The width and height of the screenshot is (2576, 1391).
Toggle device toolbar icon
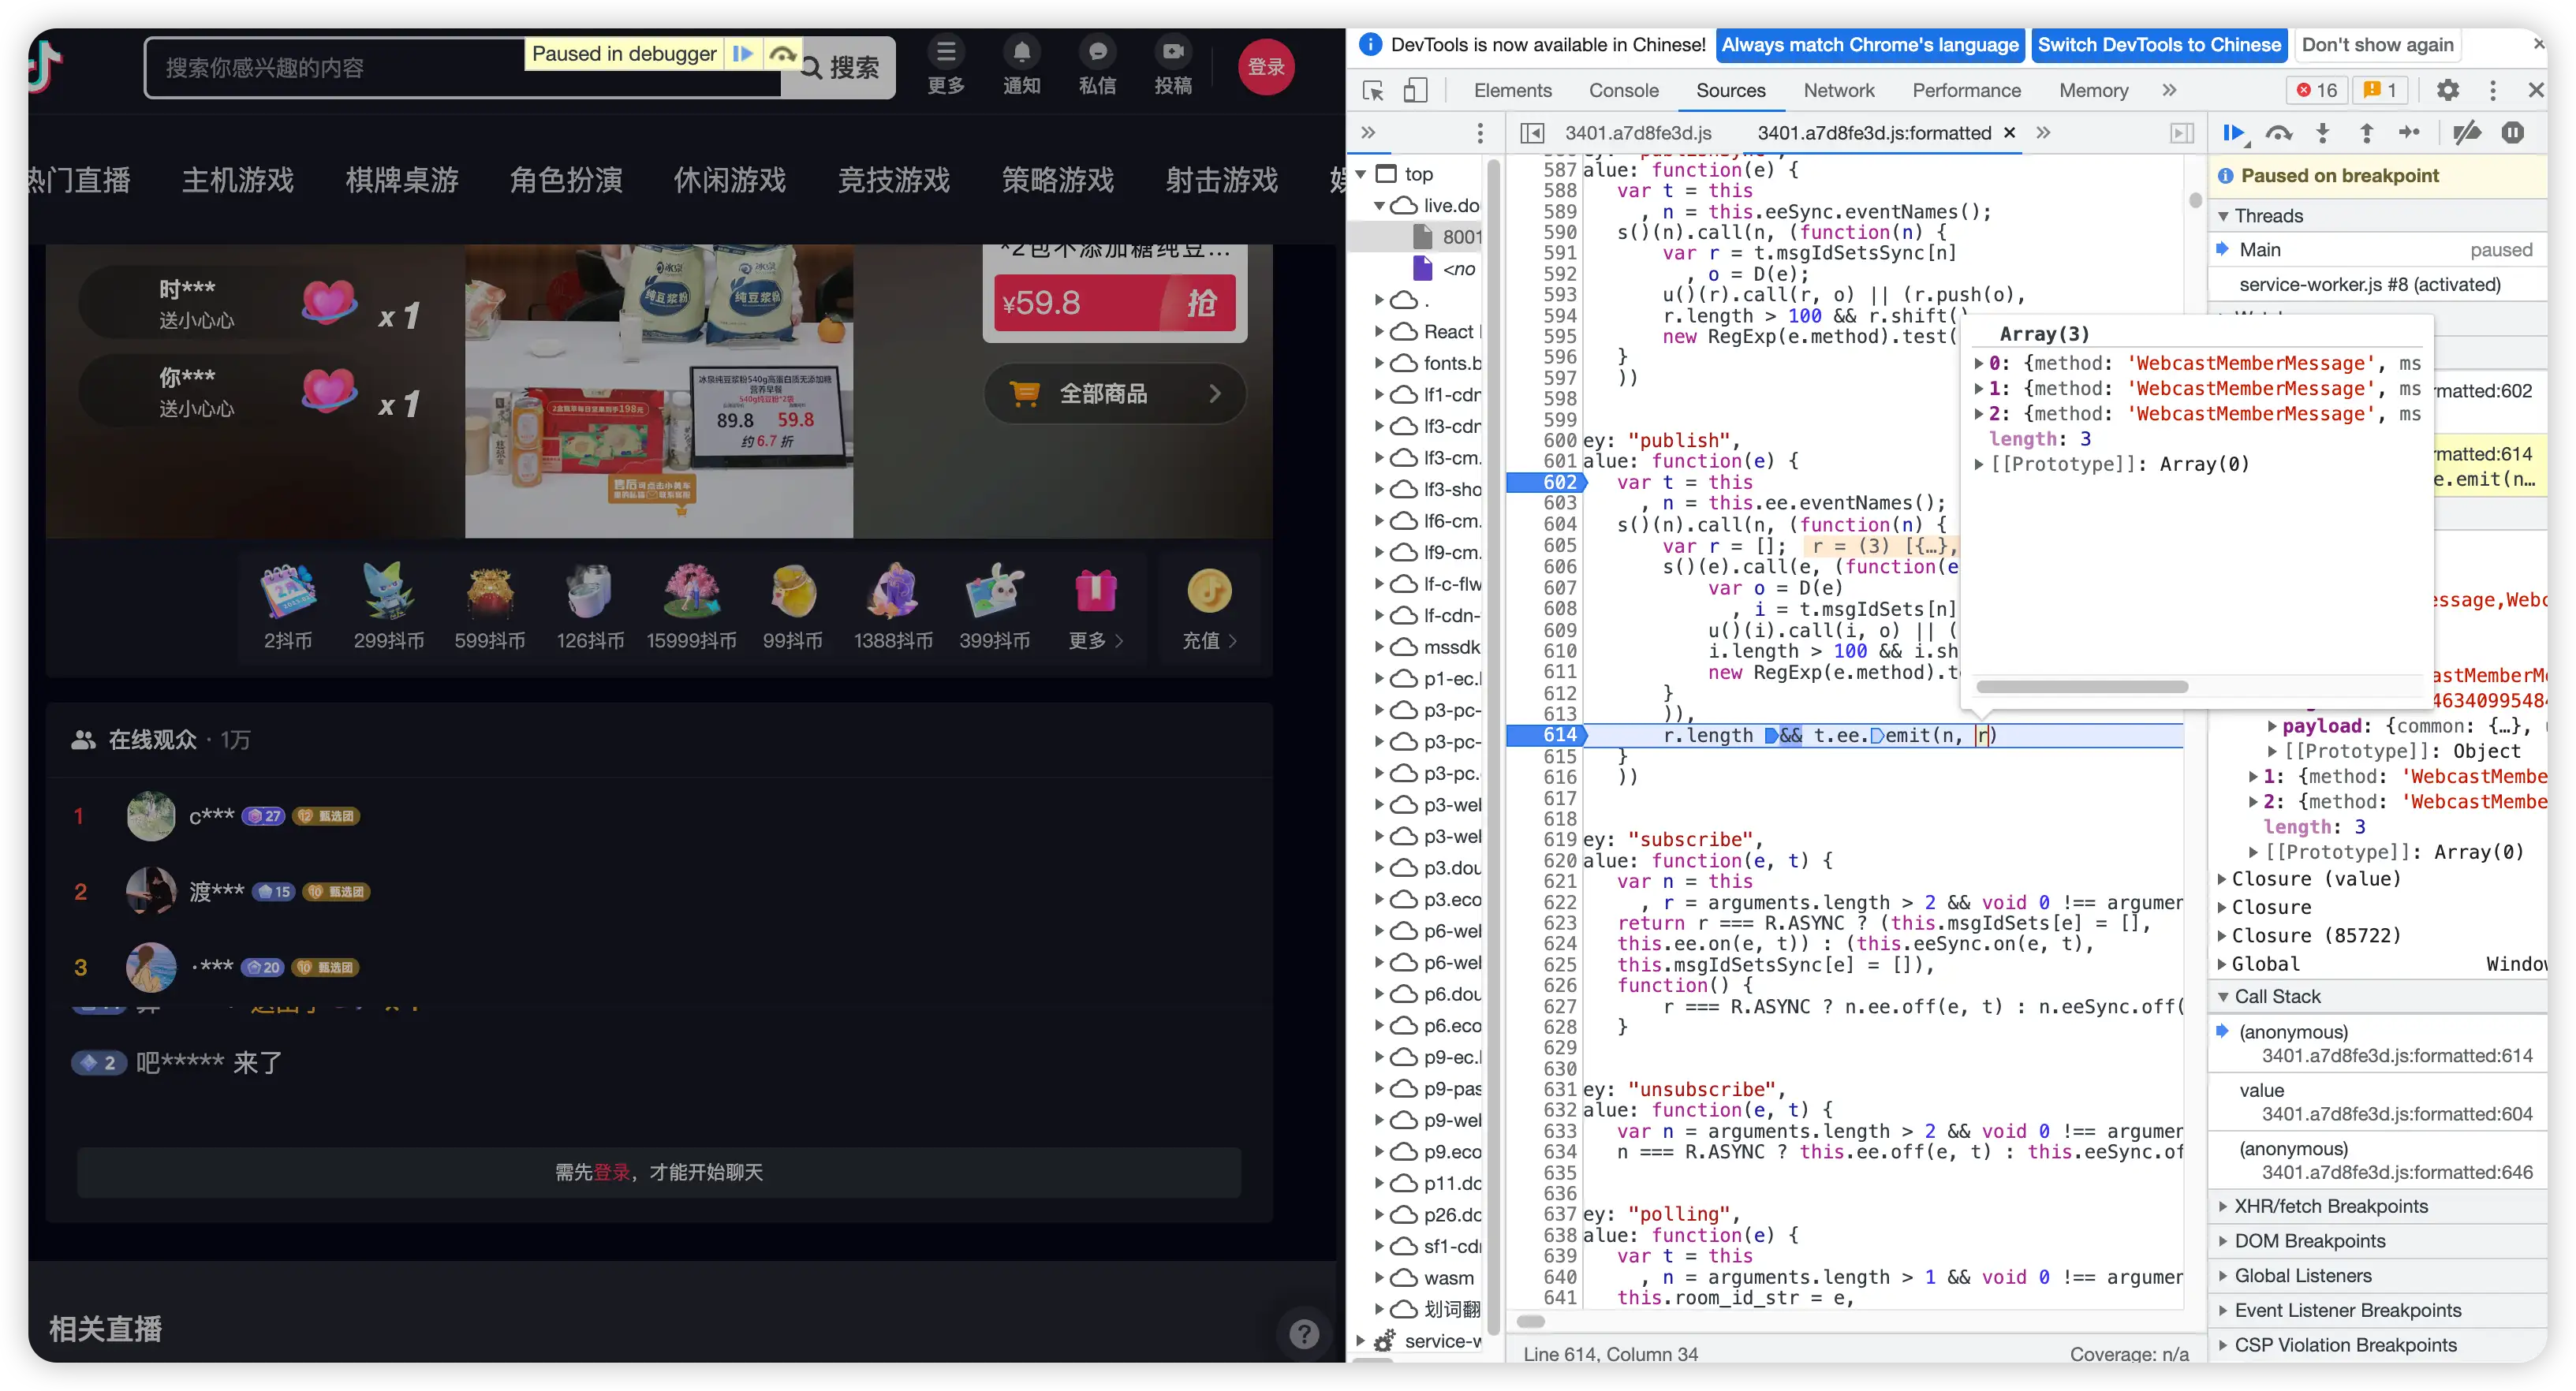pos(1415,91)
